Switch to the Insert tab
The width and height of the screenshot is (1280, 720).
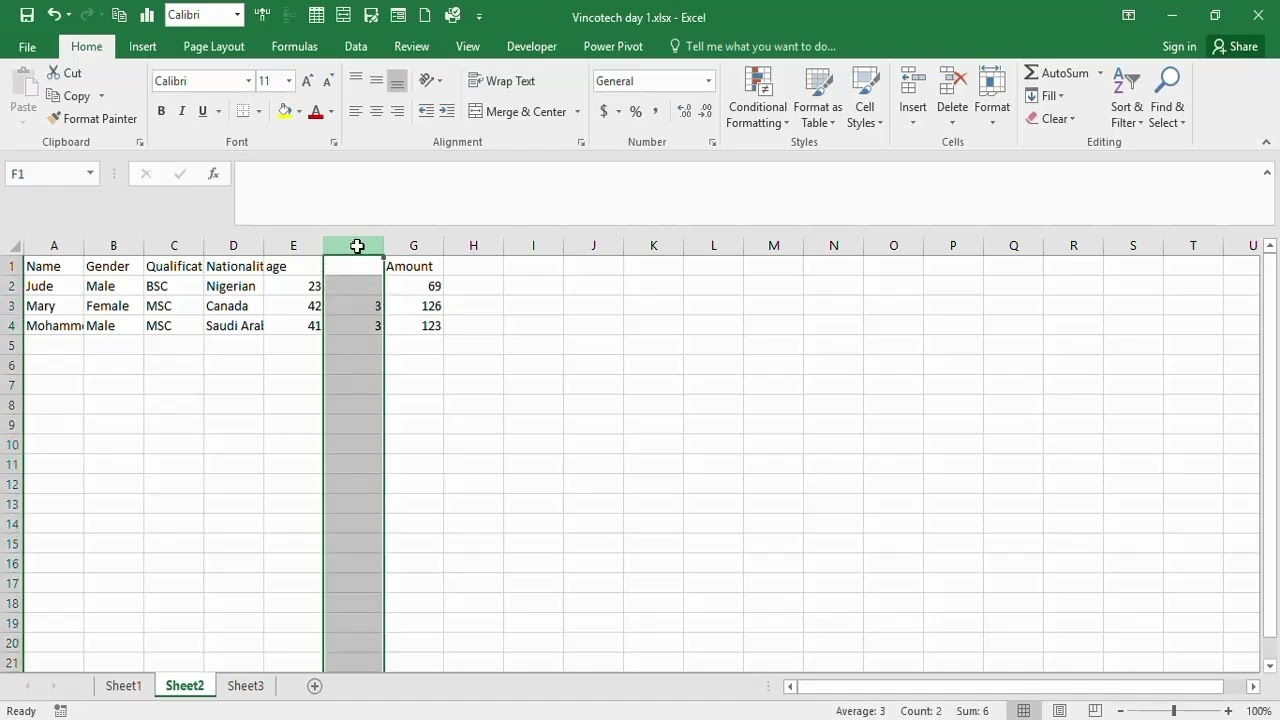(142, 46)
